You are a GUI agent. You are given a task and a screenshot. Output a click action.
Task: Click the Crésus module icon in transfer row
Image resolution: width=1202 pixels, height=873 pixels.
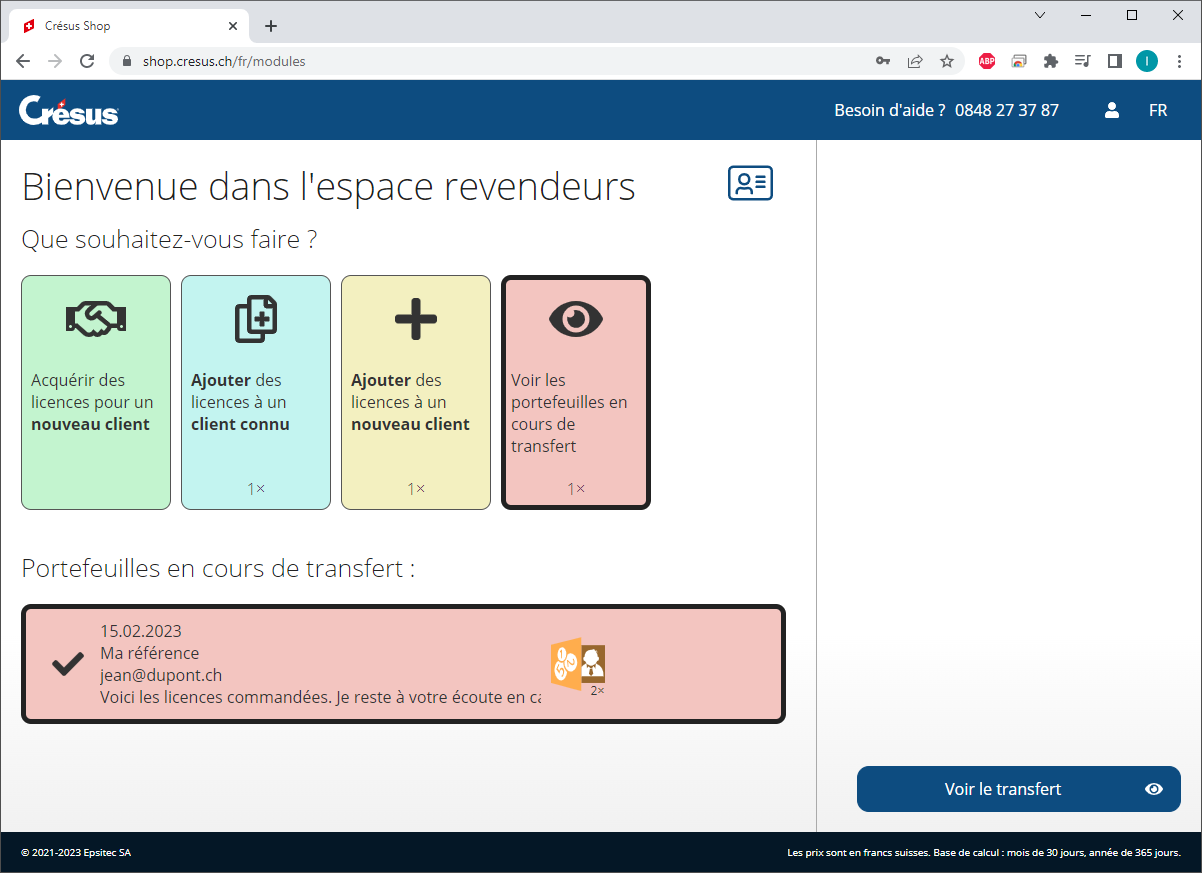pos(577,663)
